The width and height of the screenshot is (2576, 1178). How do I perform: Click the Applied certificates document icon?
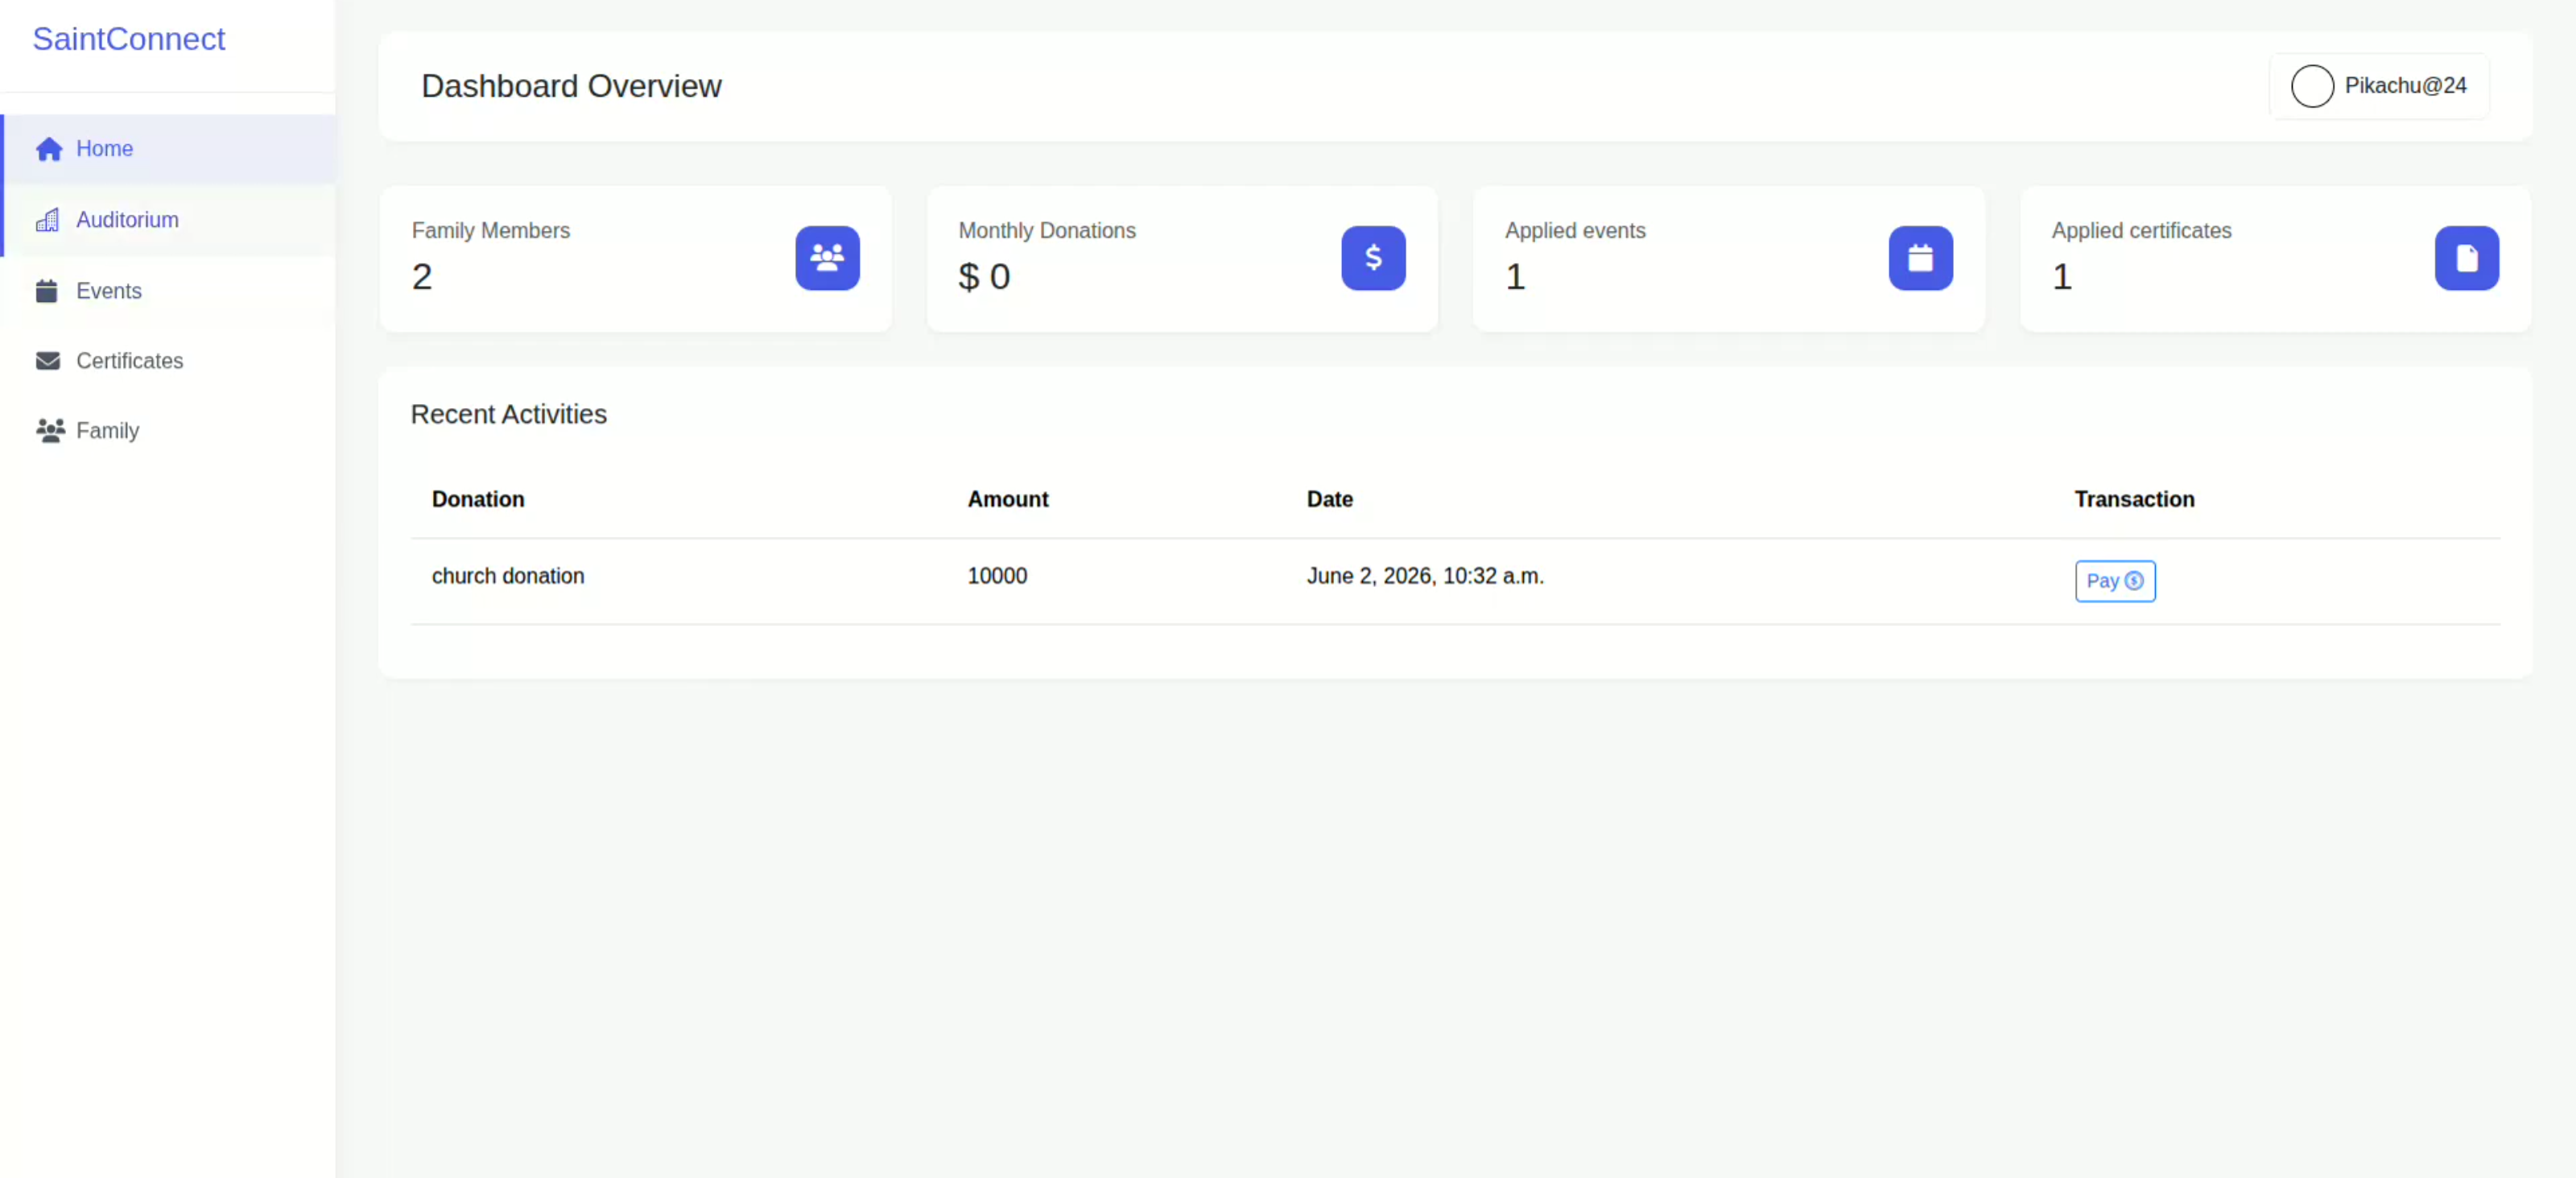pos(2466,258)
